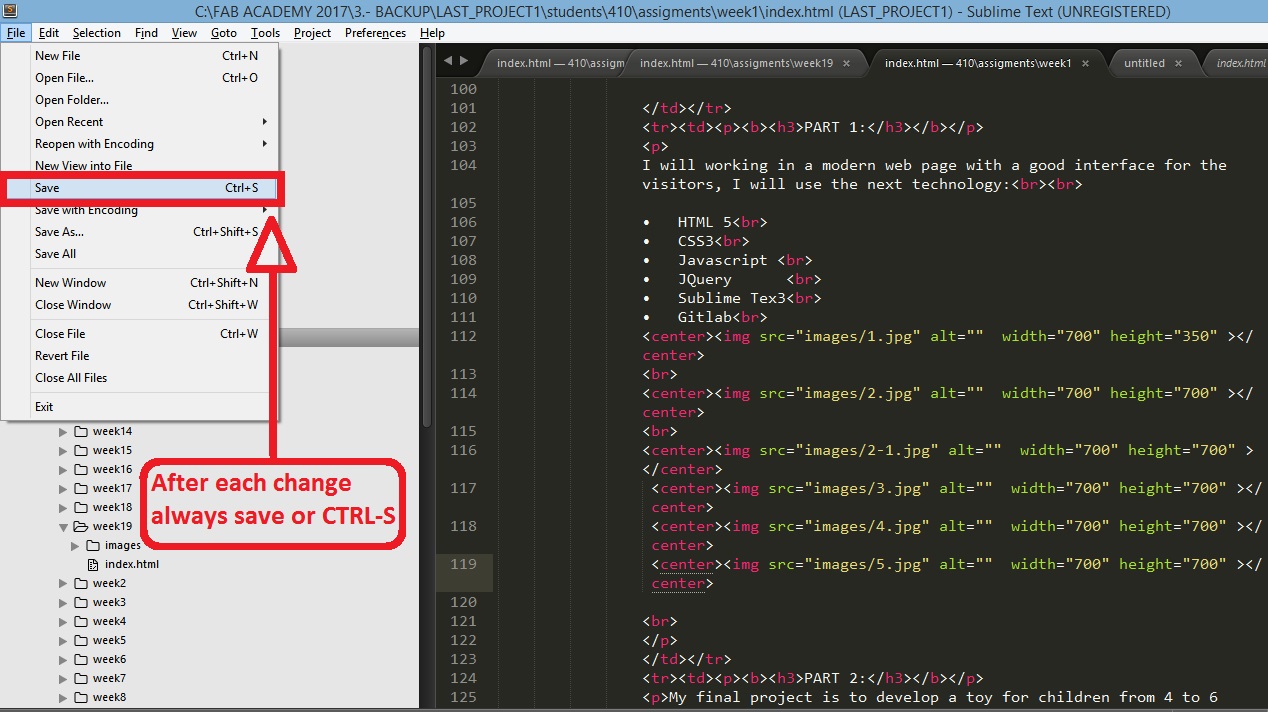Open the Tools menu
This screenshot has width=1268, height=712.
coord(265,33)
